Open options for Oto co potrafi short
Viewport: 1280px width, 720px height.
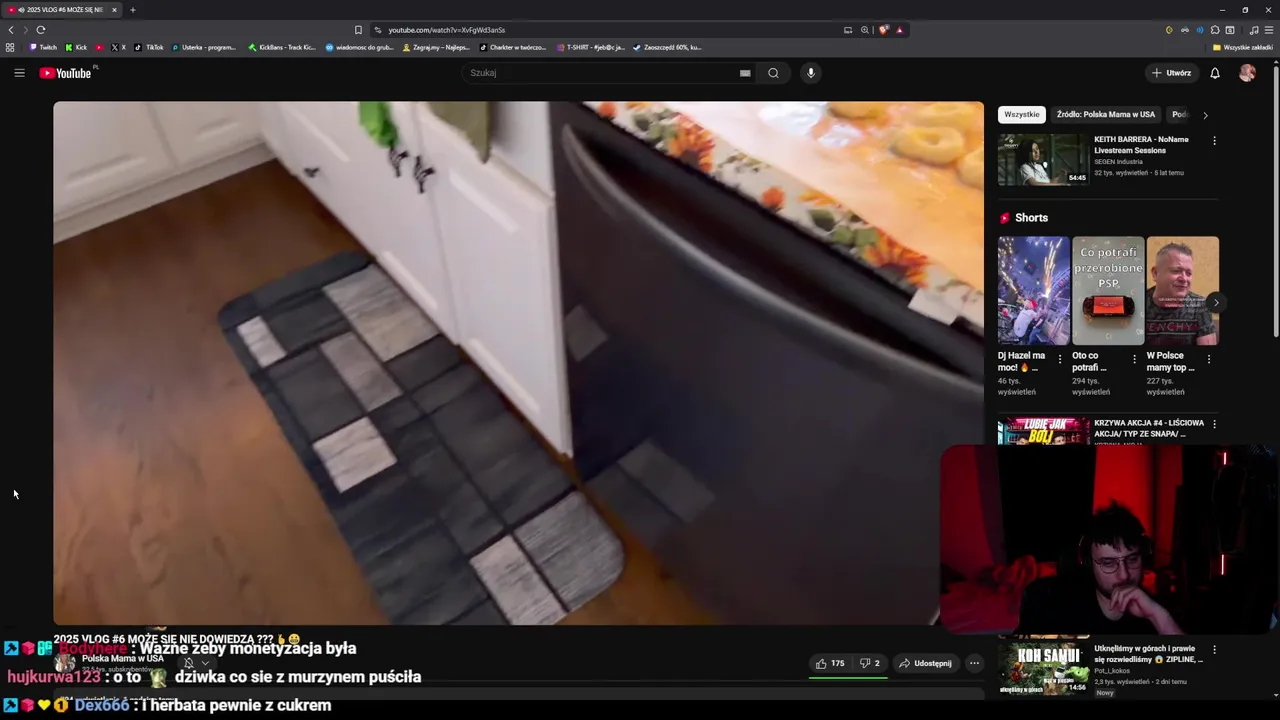pyautogui.click(x=1134, y=359)
